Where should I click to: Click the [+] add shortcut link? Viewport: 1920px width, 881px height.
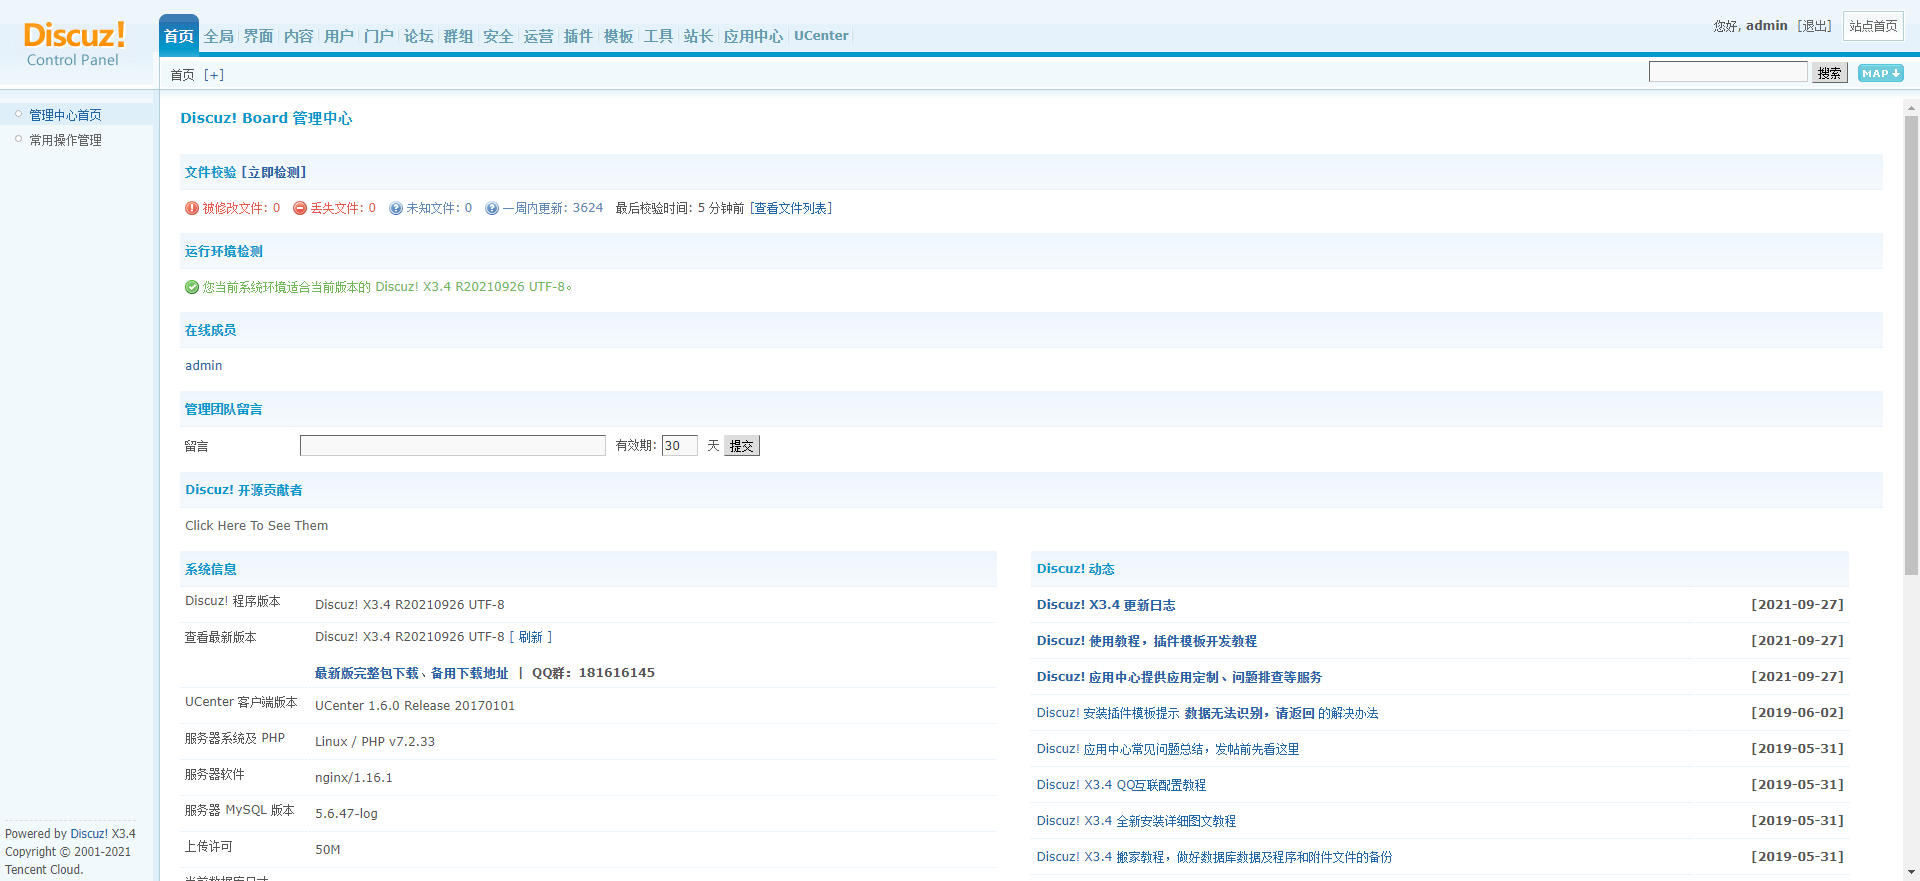(x=214, y=75)
